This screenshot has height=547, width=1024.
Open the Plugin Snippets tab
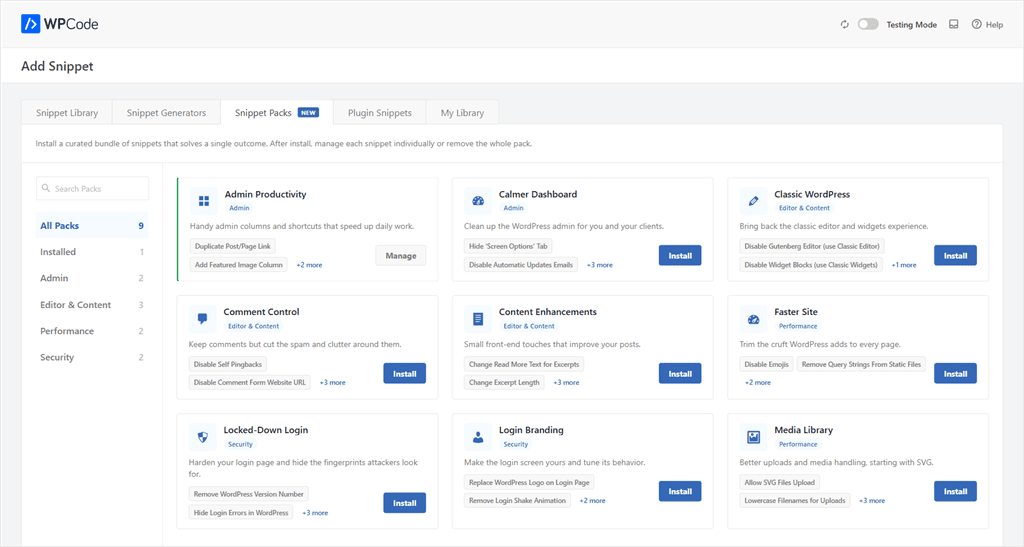(x=379, y=112)
